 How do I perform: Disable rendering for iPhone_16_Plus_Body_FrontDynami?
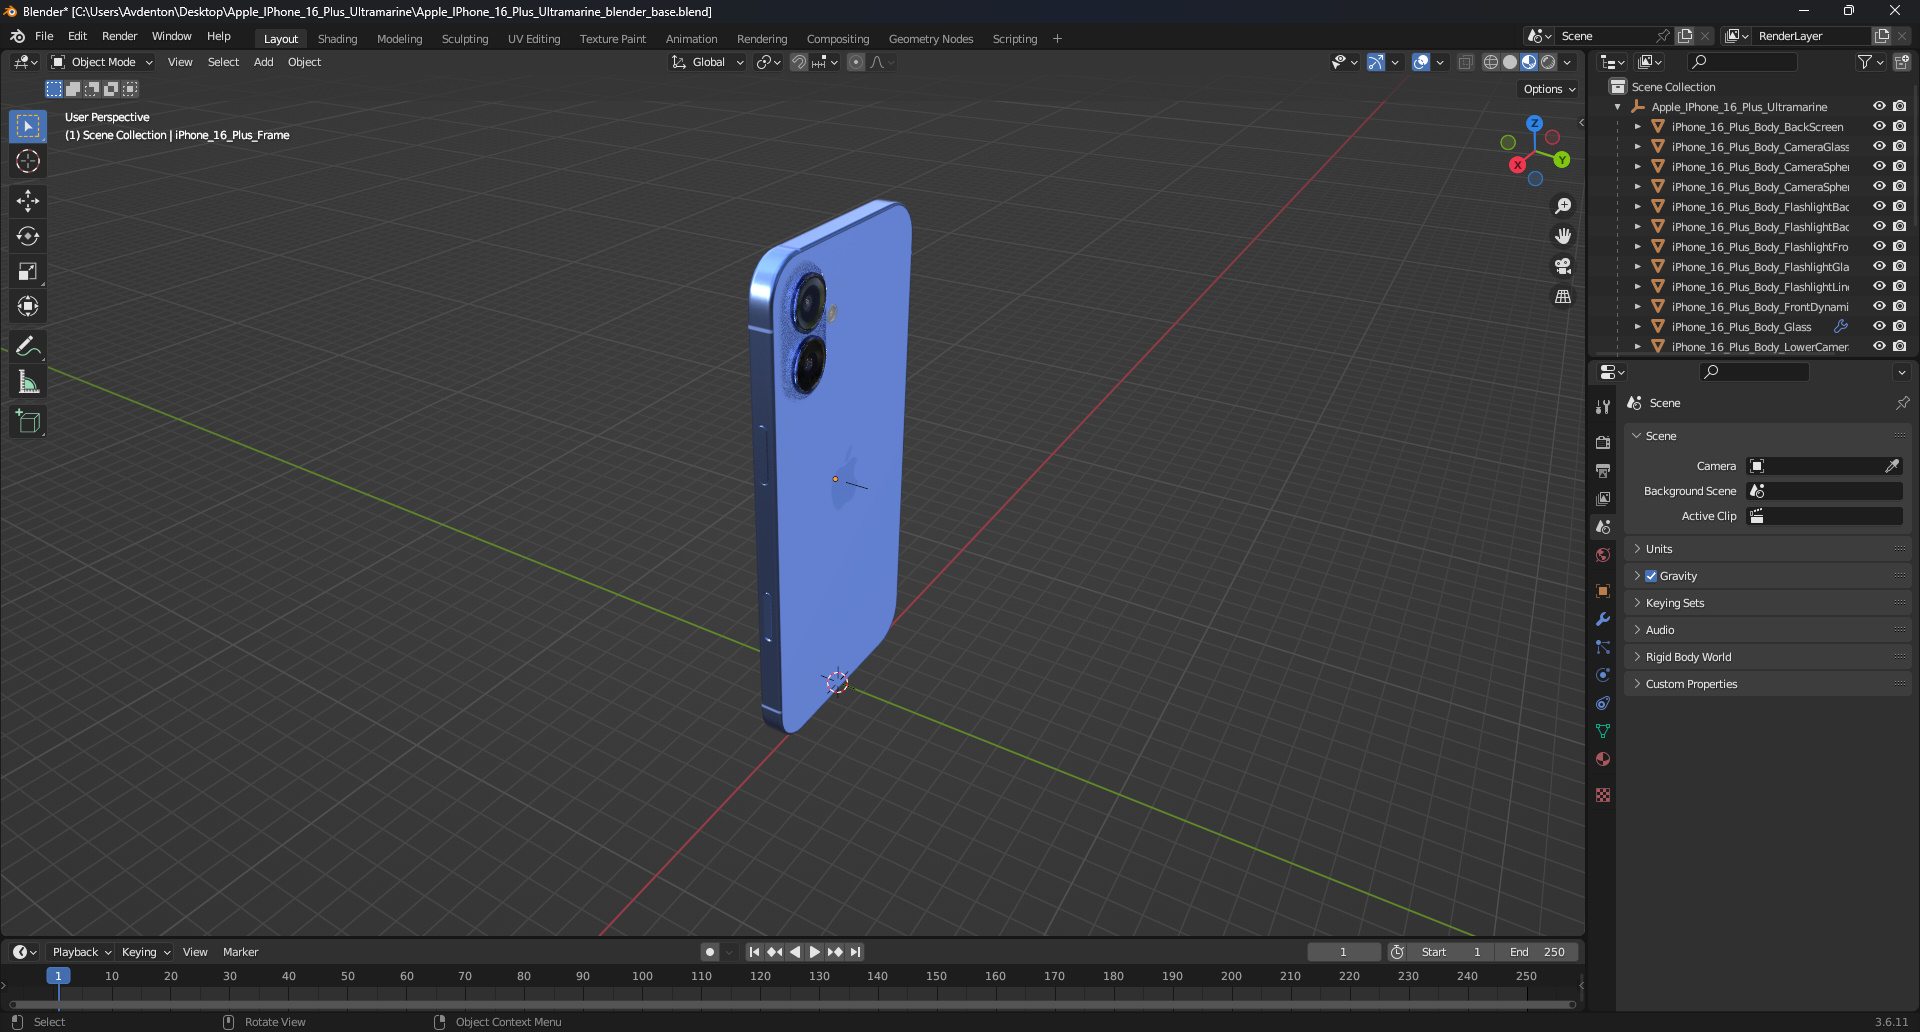point(1899,306)
